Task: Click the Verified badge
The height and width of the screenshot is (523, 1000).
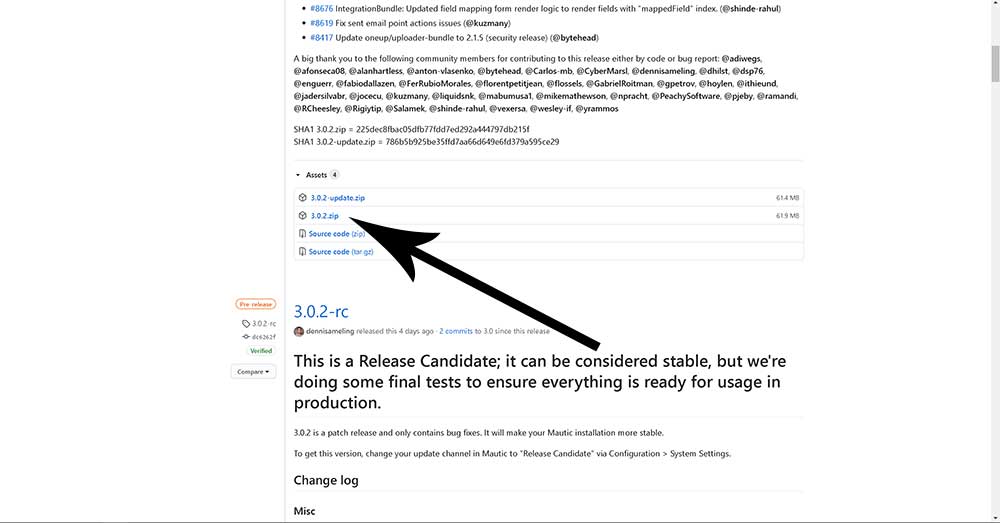Action: [261, 351]
